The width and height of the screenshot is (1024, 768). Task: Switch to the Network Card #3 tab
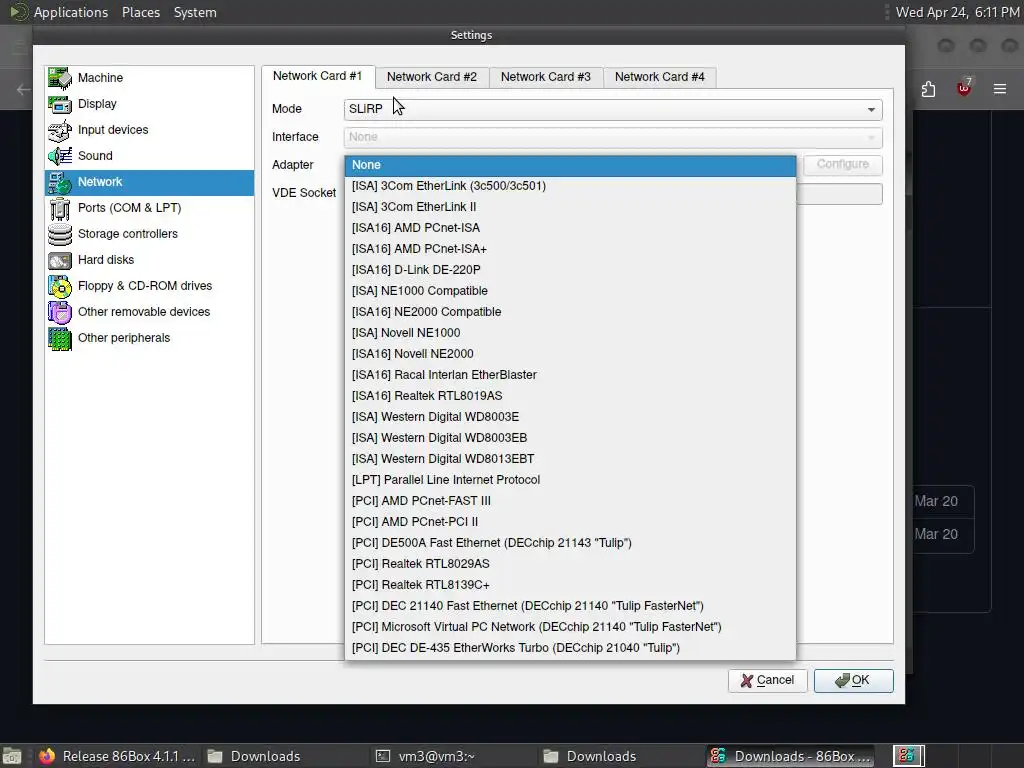click(545, 77)
